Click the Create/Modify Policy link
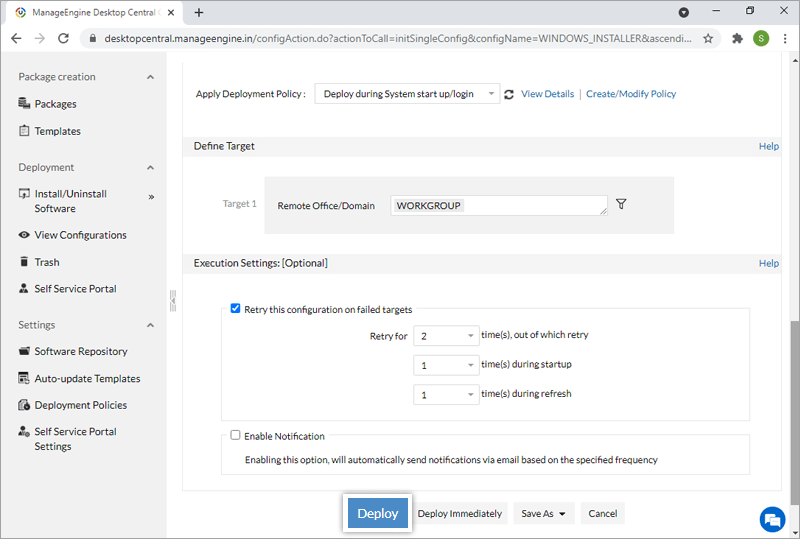Viewport: 800px width, 539px height. [631, 94]
